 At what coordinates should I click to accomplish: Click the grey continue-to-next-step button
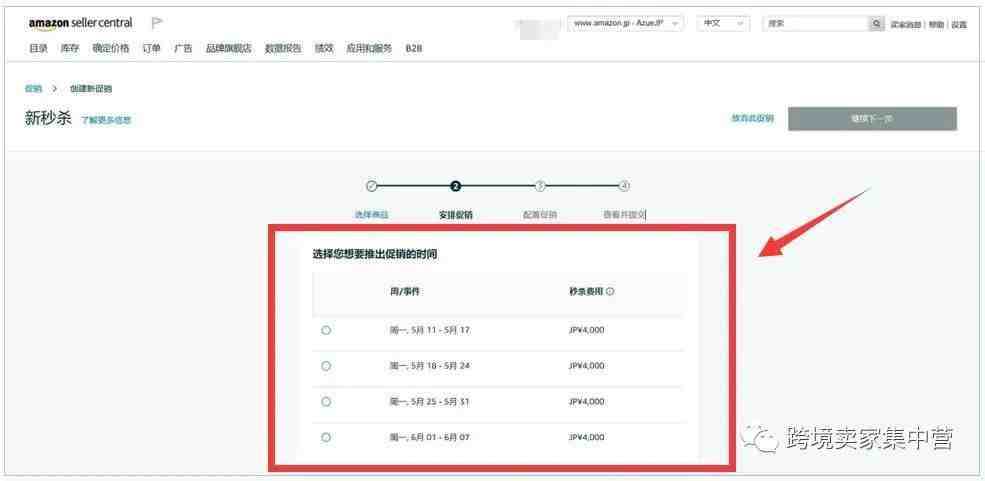(x=873, y=119)
